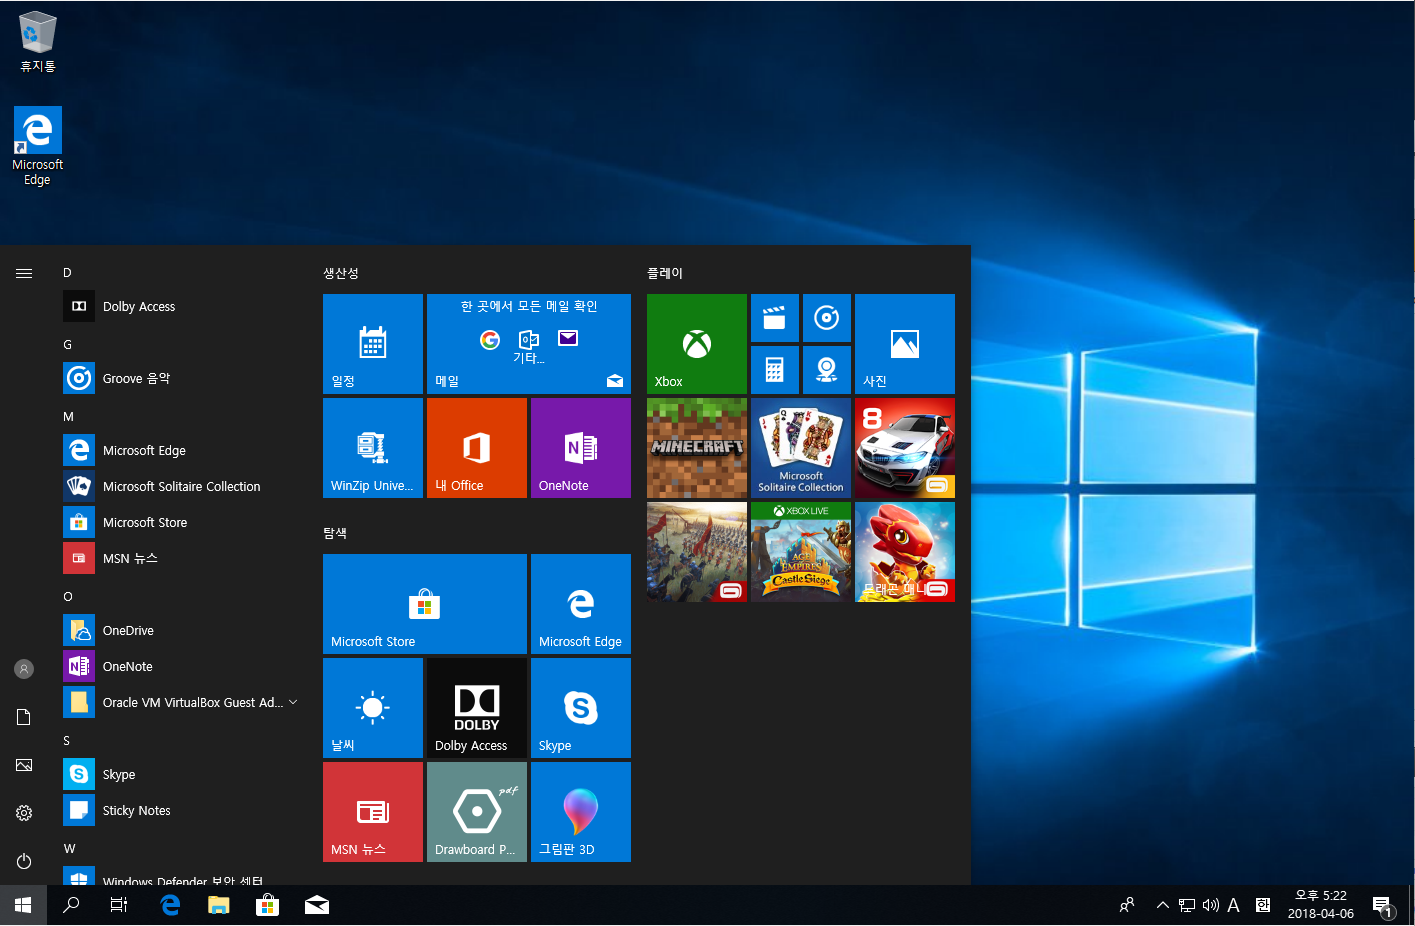Open the 내 Office tile
This screenshot has width=1415, height=926.
click(477, 448)
